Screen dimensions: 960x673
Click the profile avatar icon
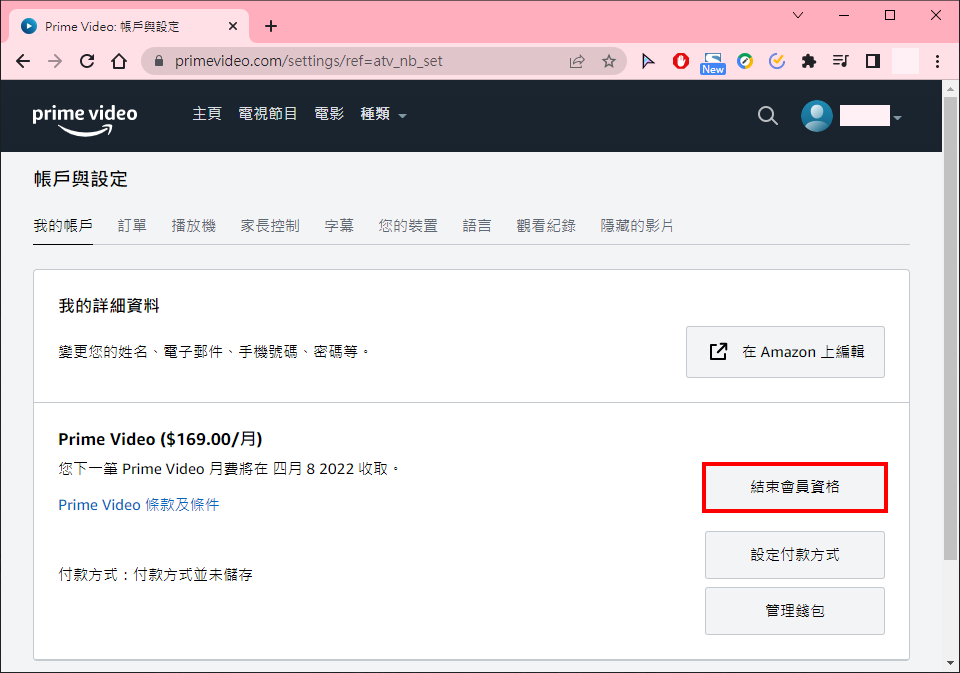pyautogui.click(x=817, y=116)
